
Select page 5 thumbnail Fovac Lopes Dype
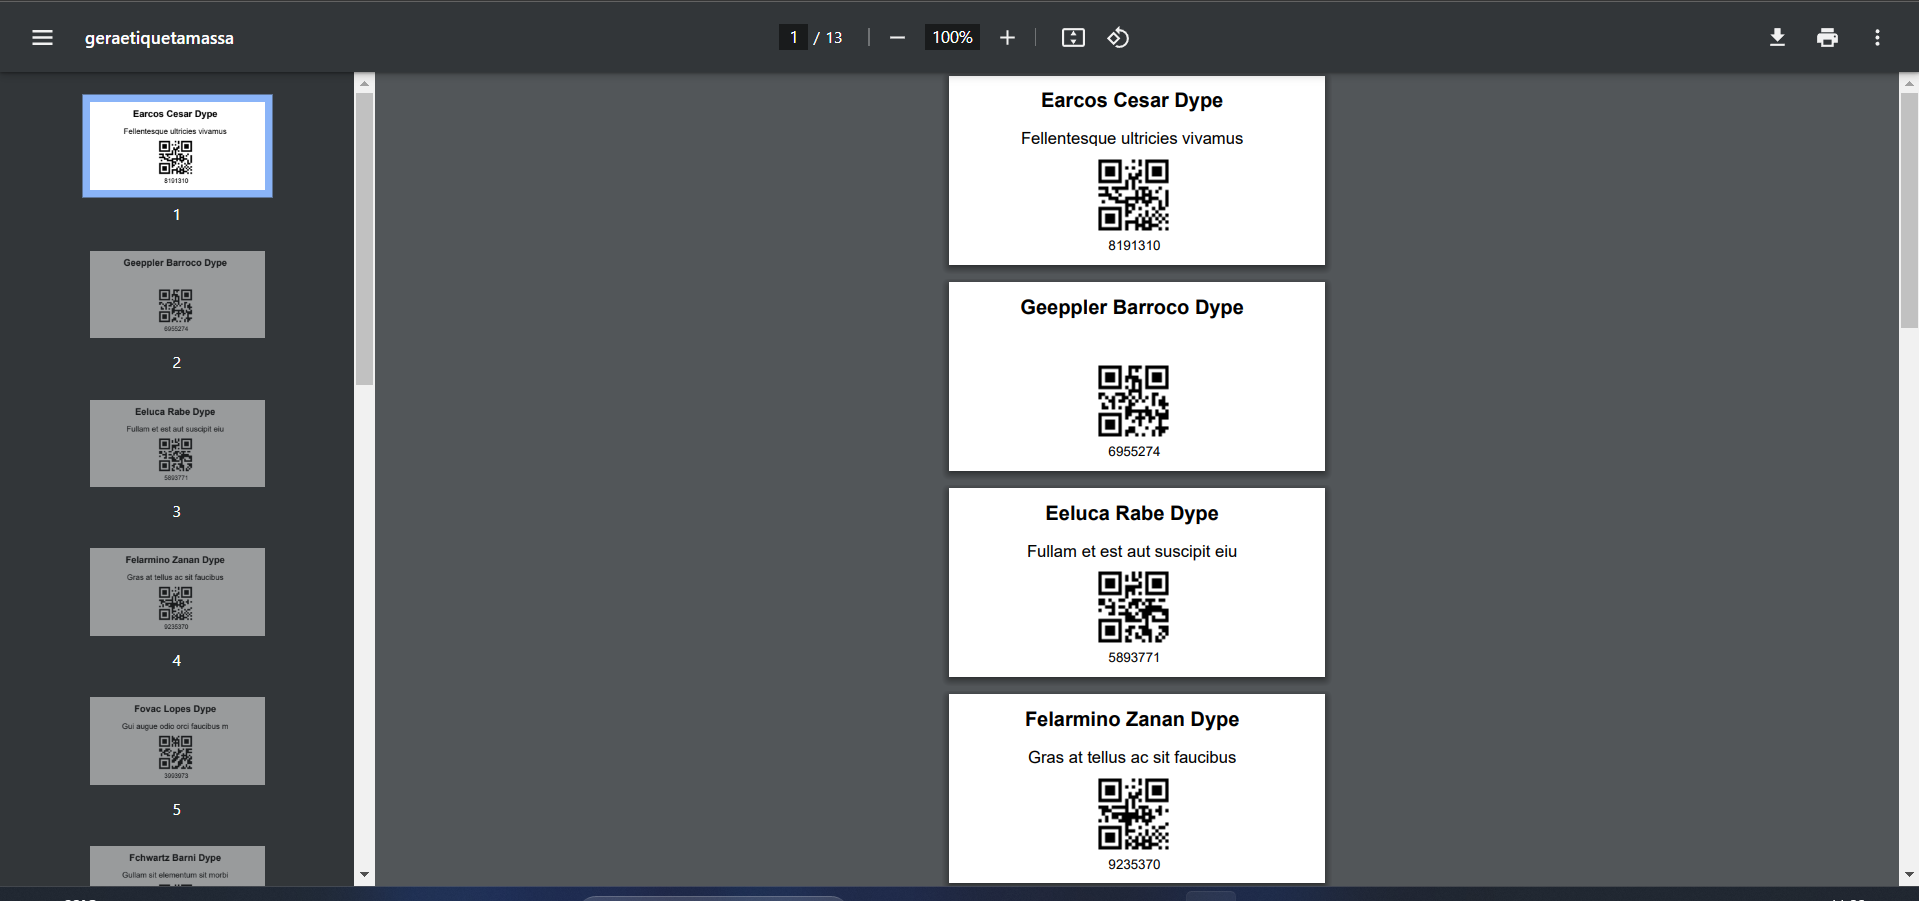(x=177, y=741)
